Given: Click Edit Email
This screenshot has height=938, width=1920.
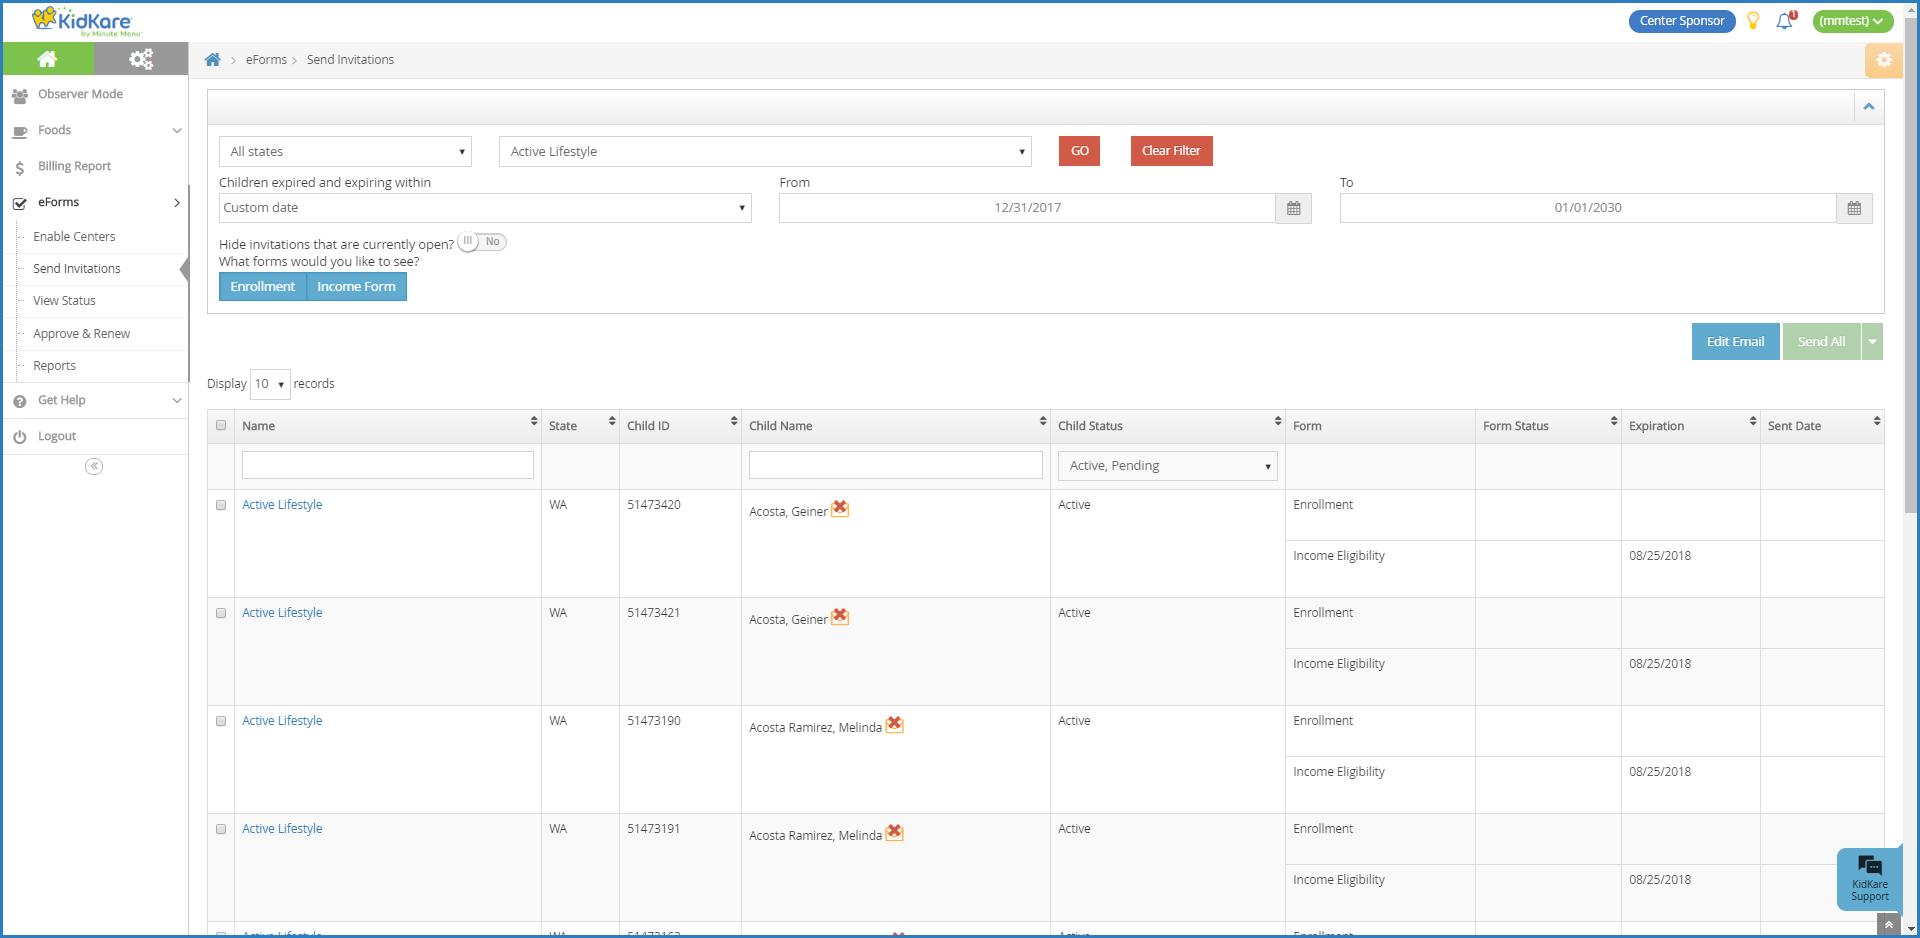Looking at the screenshot, I should pyautogui.click(x=1735, y=341).
